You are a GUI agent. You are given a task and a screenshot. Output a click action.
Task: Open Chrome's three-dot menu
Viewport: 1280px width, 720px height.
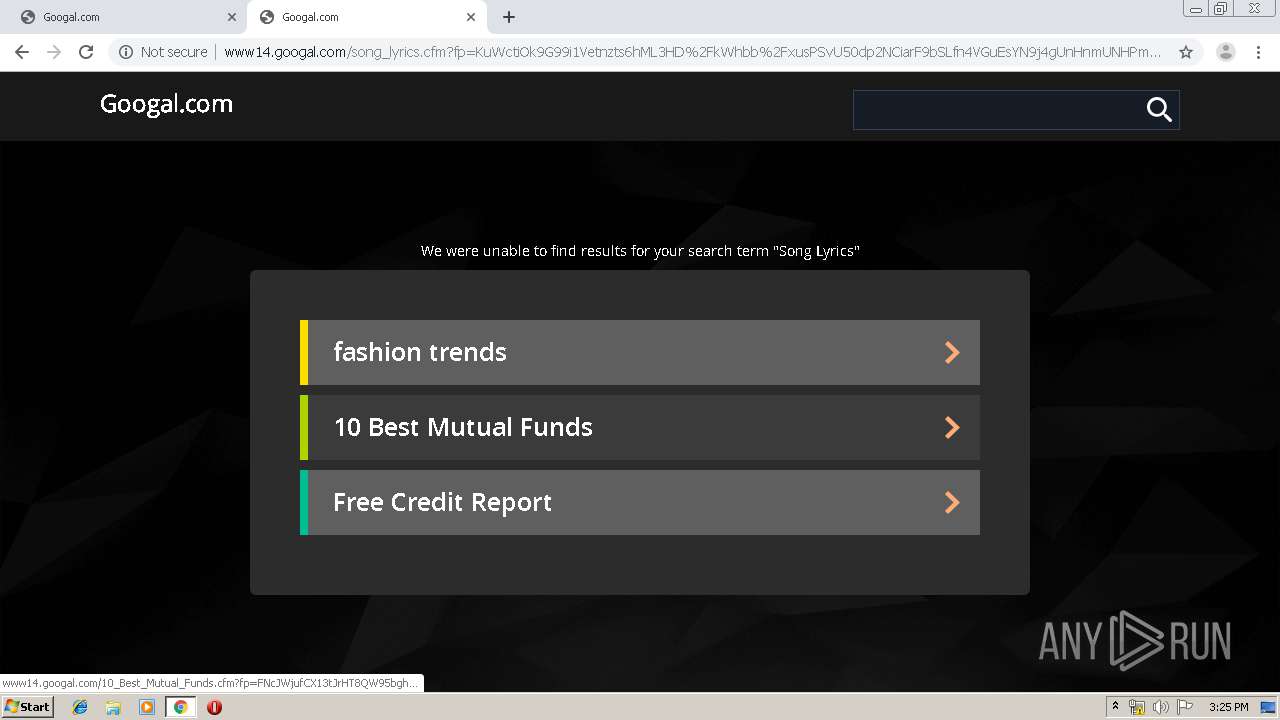tap(1258, 52)
